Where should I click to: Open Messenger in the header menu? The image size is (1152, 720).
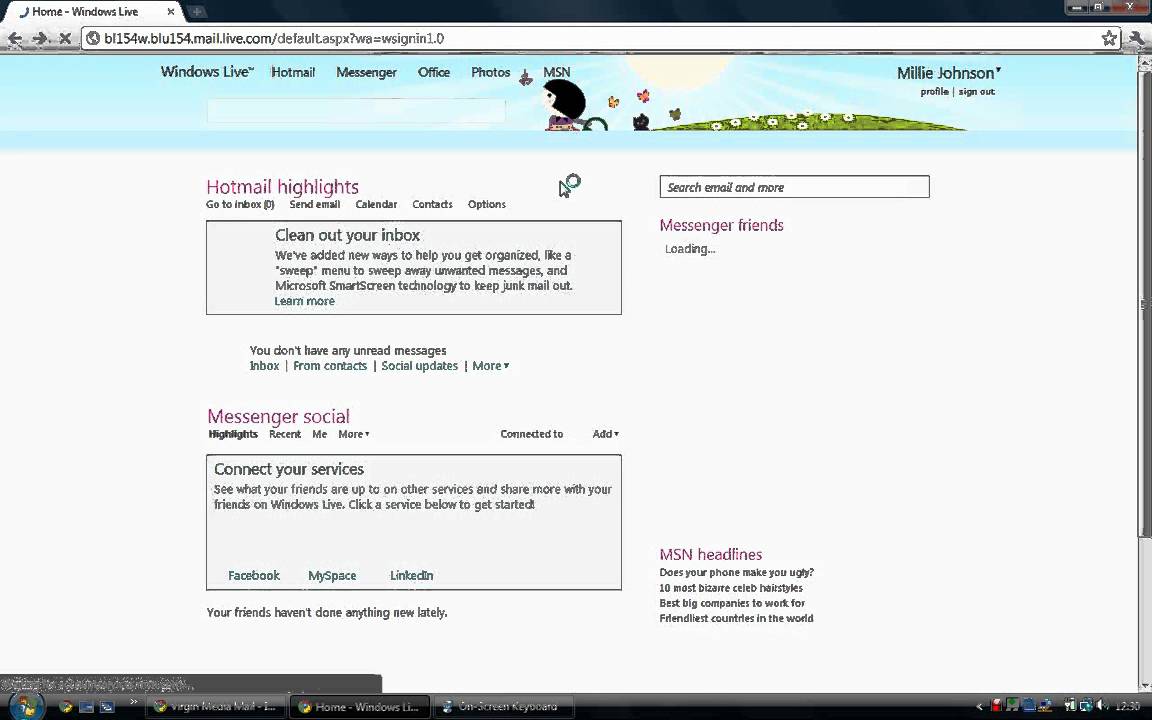(x=366, y=72)
